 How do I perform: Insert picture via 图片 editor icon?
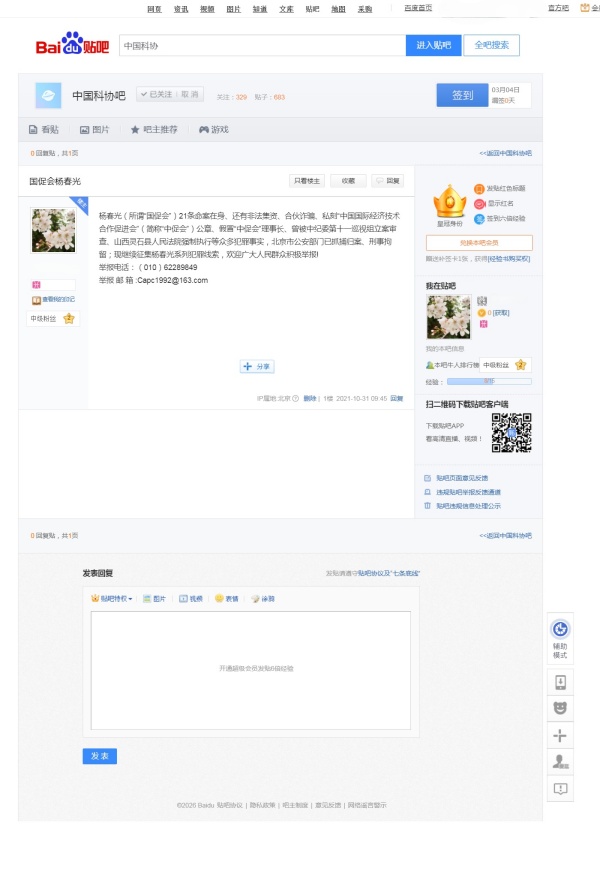coord(154,599)
